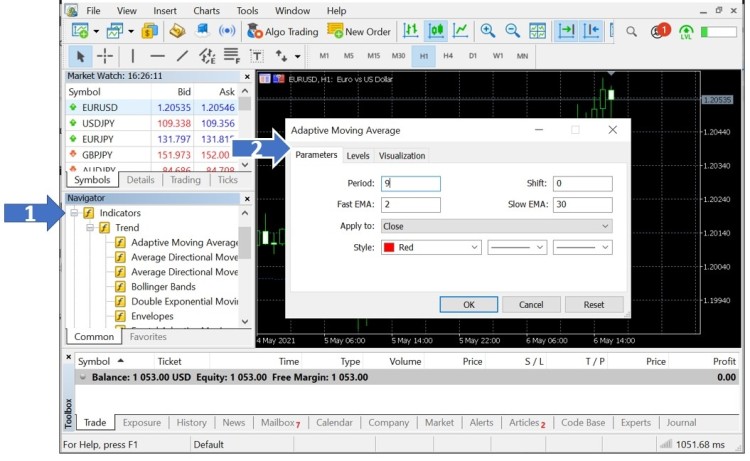Screen dimensions: 750x461
Task: Toggle chart auto scroll button
Action: 567,31
